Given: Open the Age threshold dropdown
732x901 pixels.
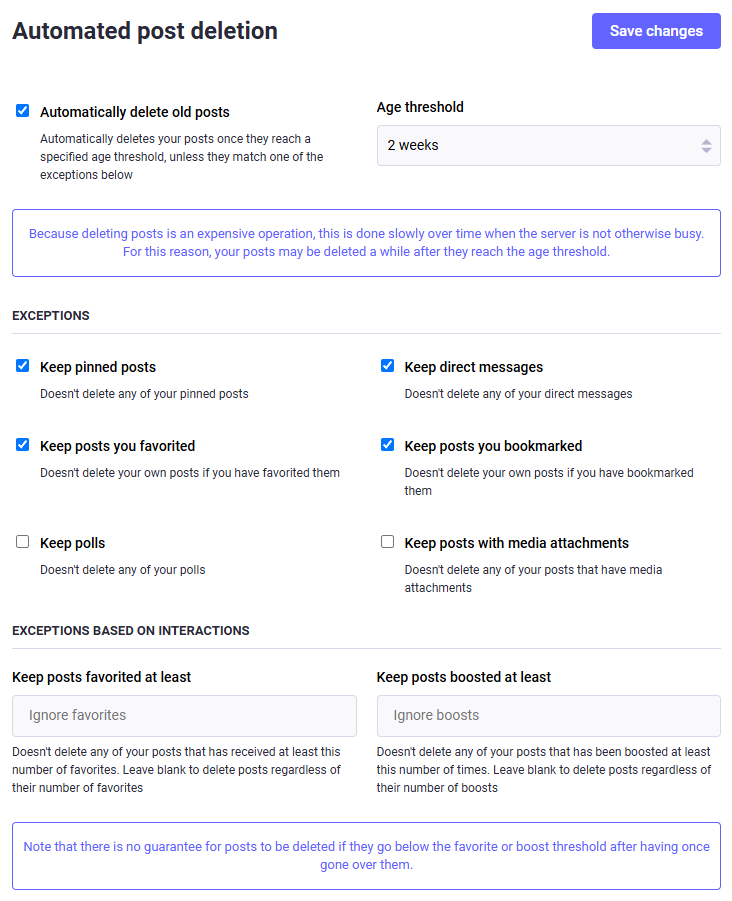Looking at the screenshot, I should pyautogui.click(x=548, y=145).
